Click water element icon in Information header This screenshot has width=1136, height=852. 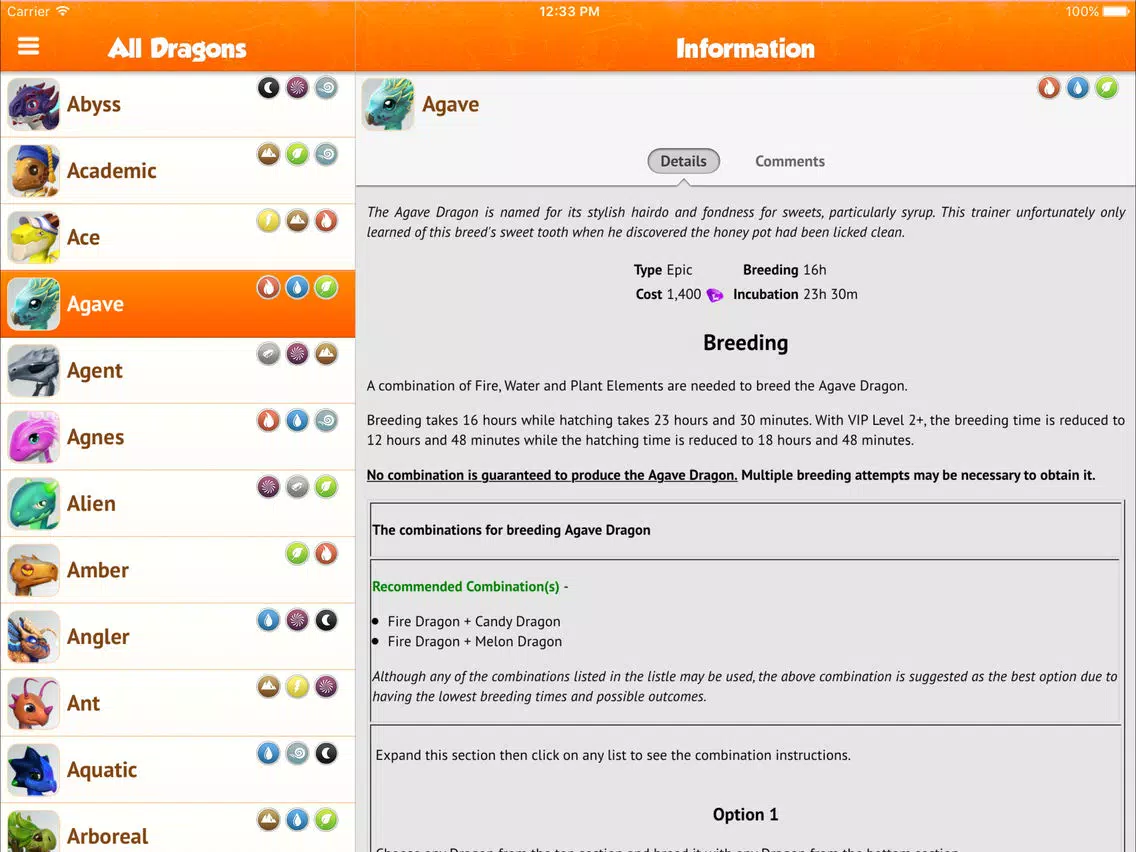(x=1077, y=88)
